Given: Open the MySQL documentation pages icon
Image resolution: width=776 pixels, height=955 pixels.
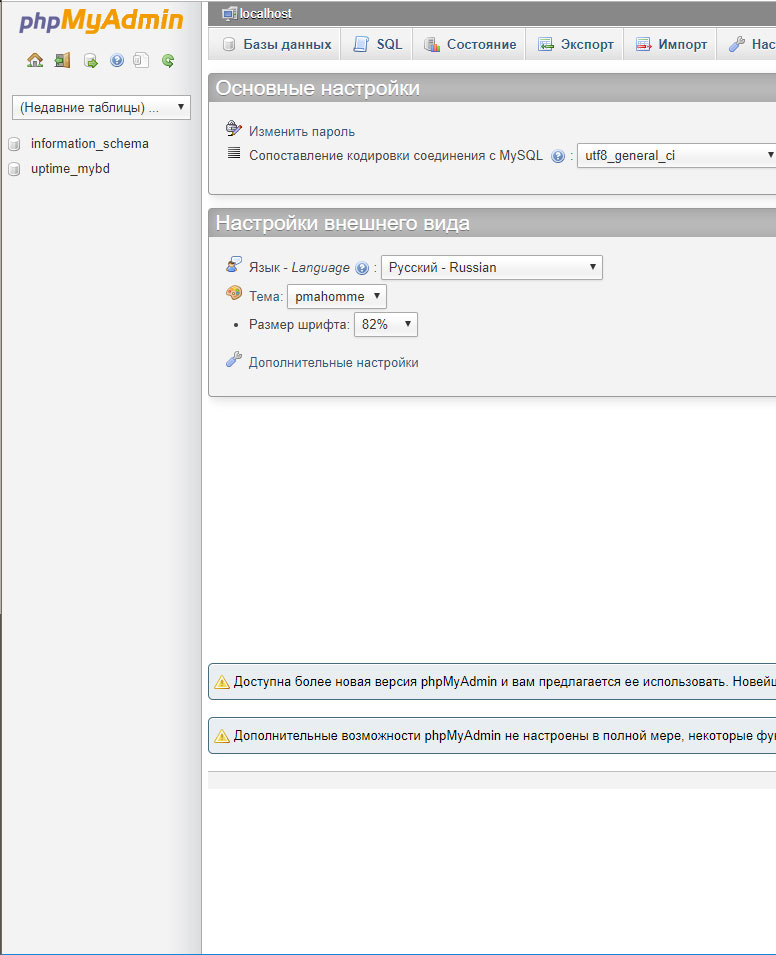Looking at the screenshot, I should tap(141, 60).
